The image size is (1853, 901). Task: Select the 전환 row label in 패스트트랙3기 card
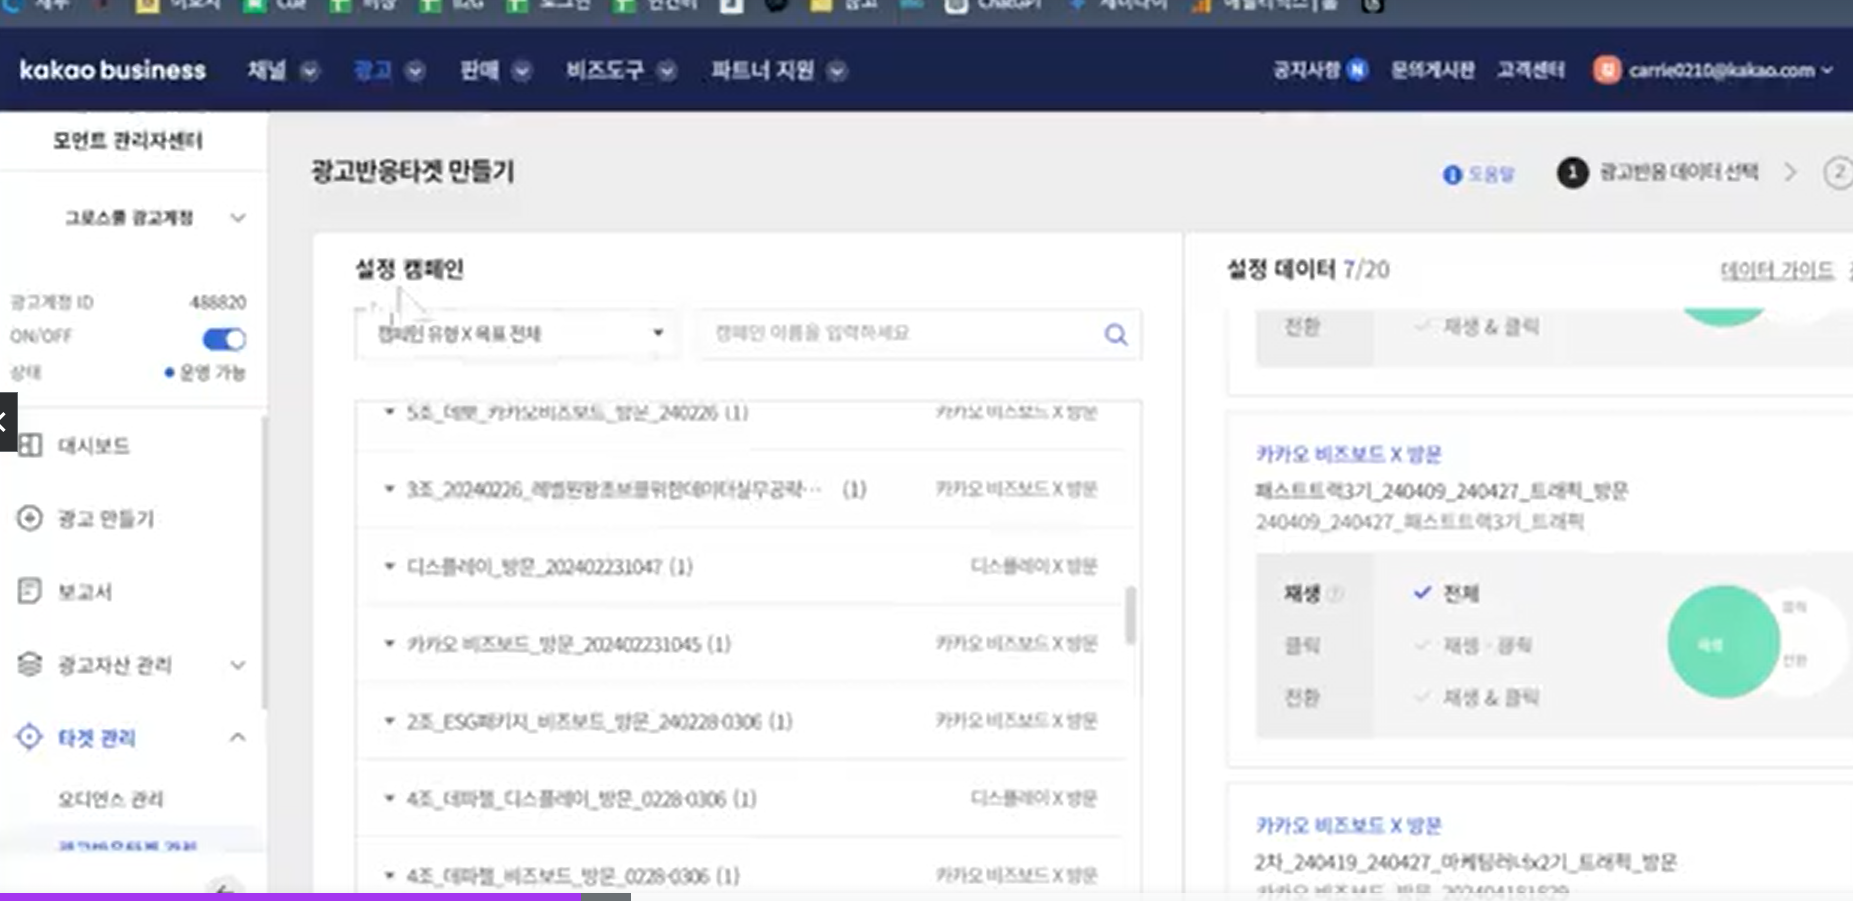tap(1302, 698)
